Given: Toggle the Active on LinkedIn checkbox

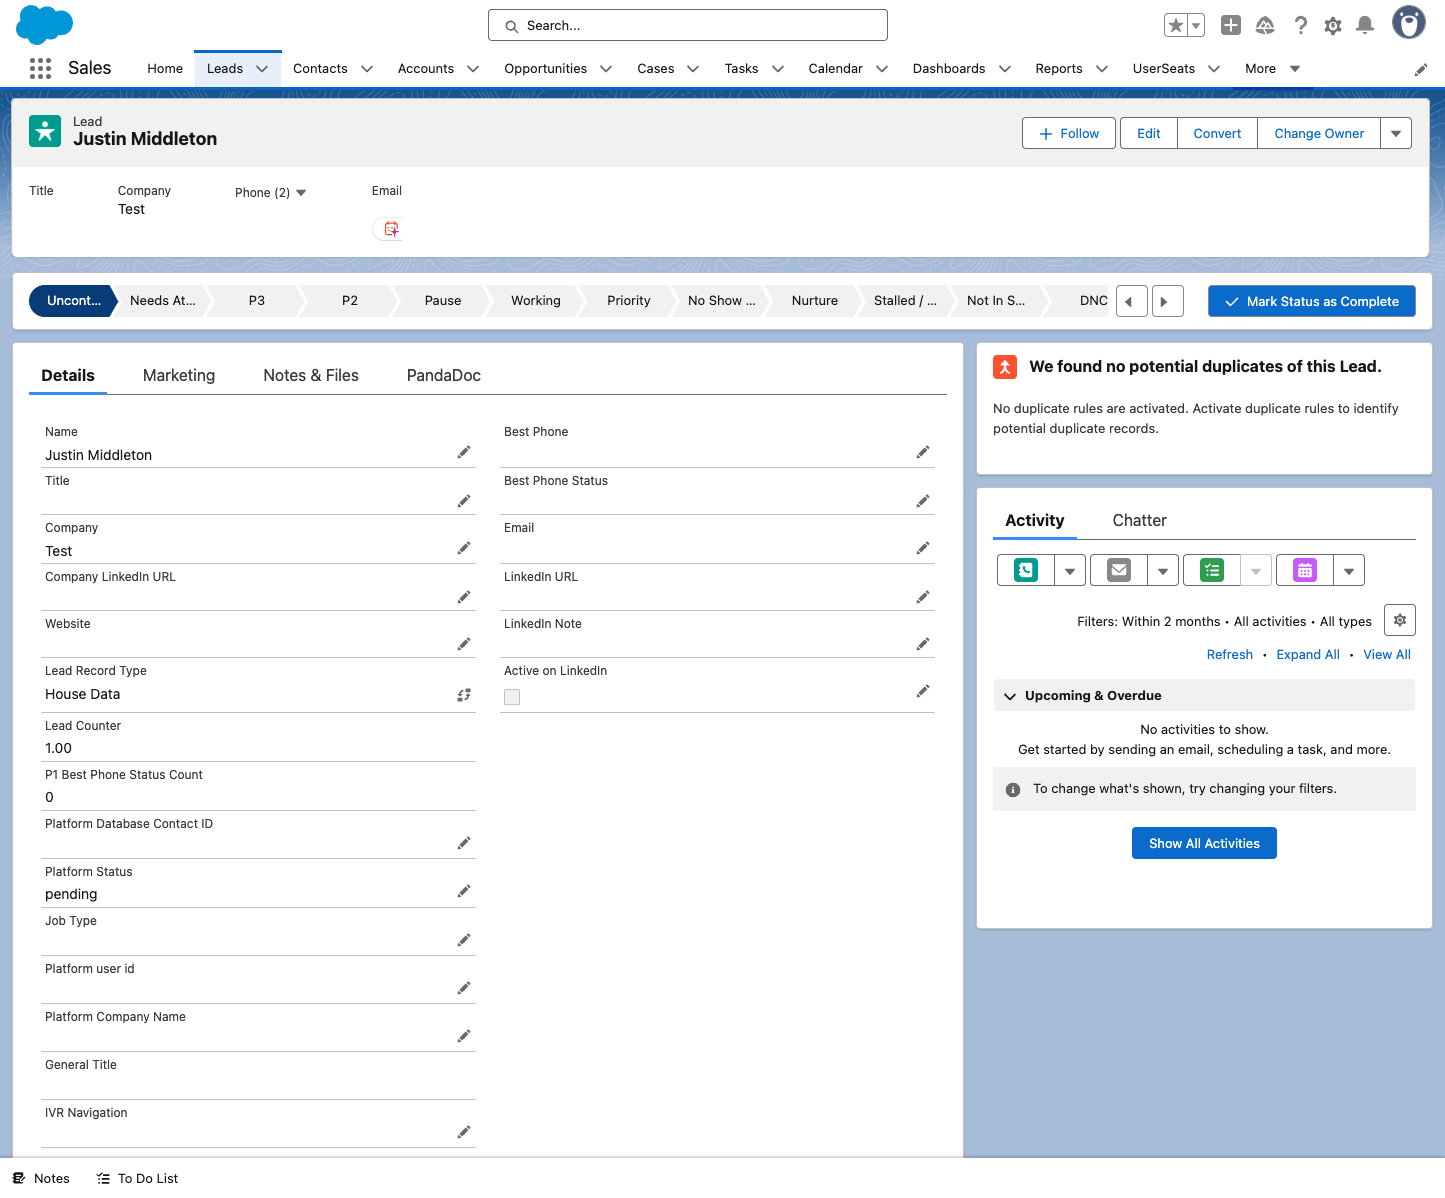Looking at the screenshot, I should [512, 697].
